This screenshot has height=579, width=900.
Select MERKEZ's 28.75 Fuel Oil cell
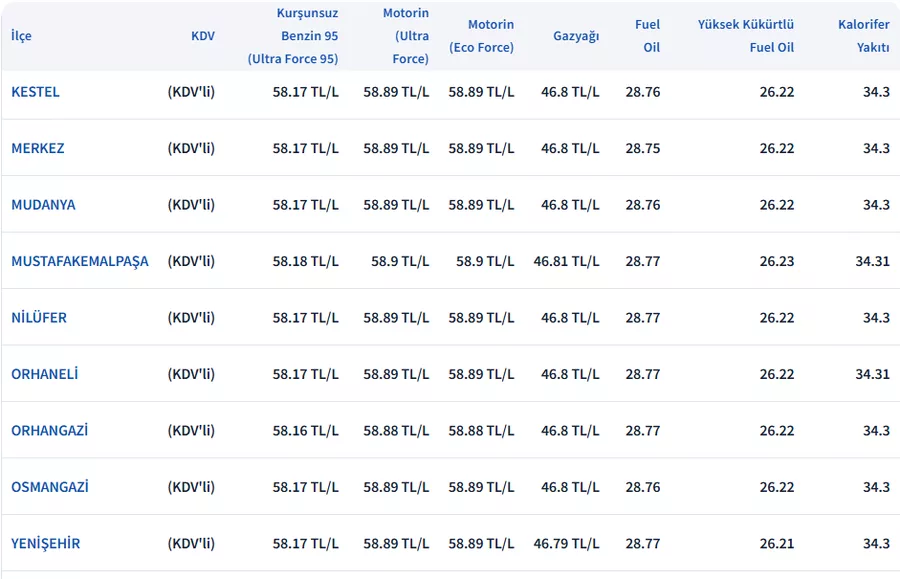[643, 148]
